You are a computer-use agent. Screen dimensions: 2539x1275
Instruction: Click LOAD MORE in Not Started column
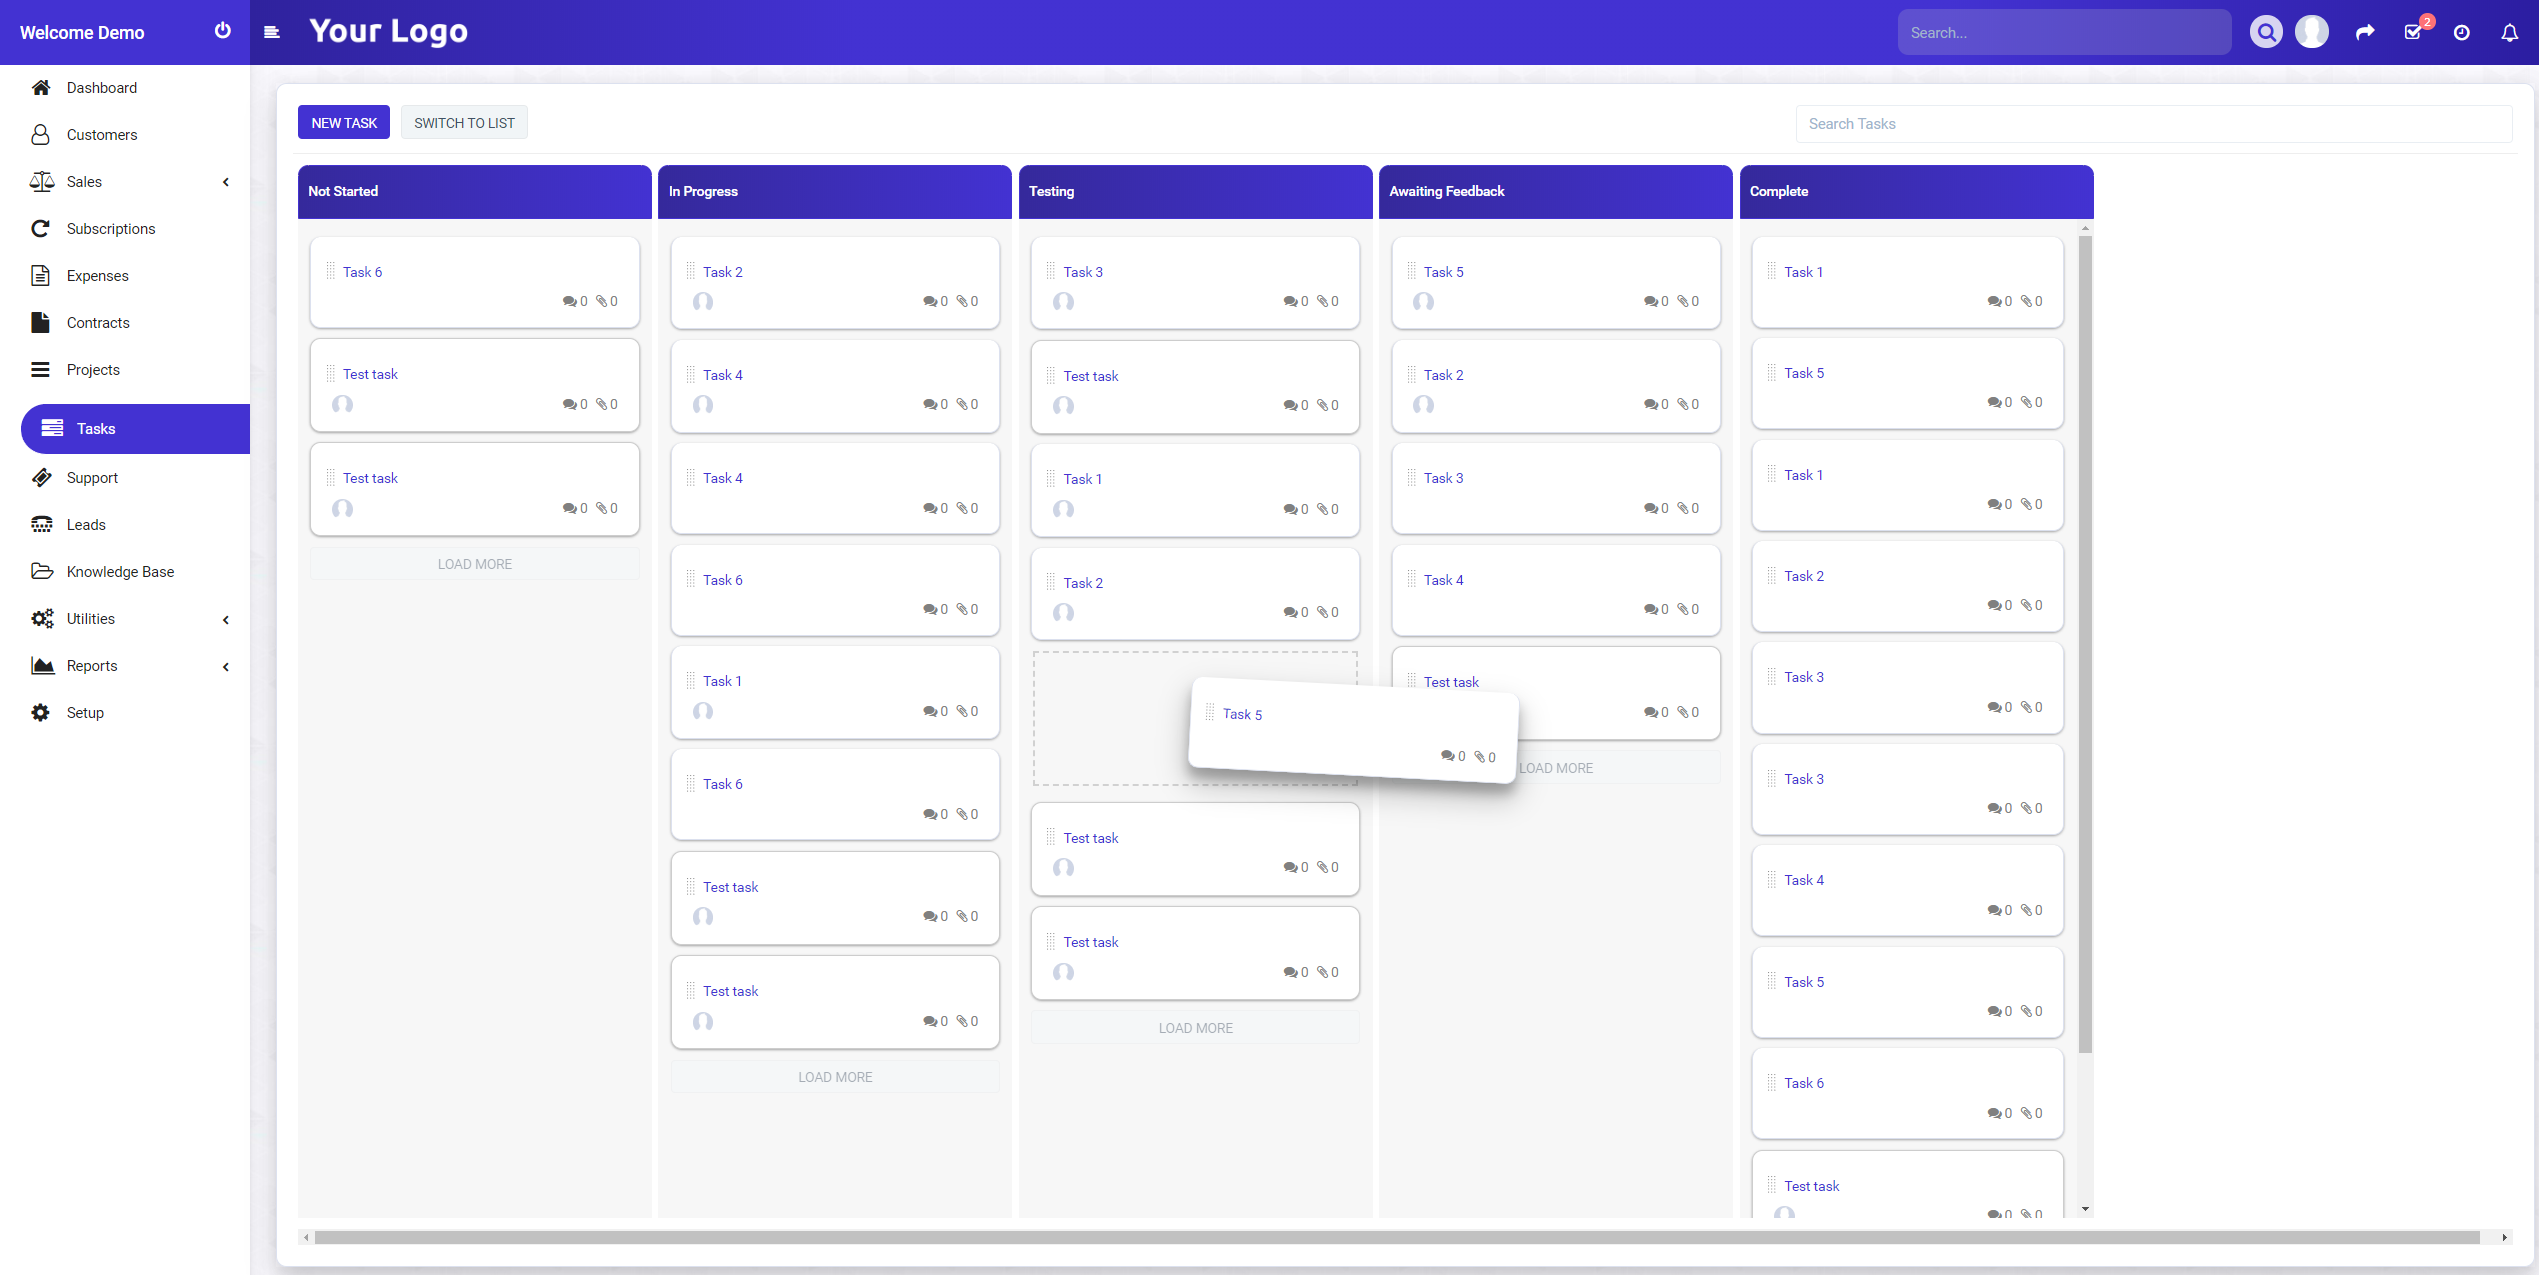[x=474, y=564]
